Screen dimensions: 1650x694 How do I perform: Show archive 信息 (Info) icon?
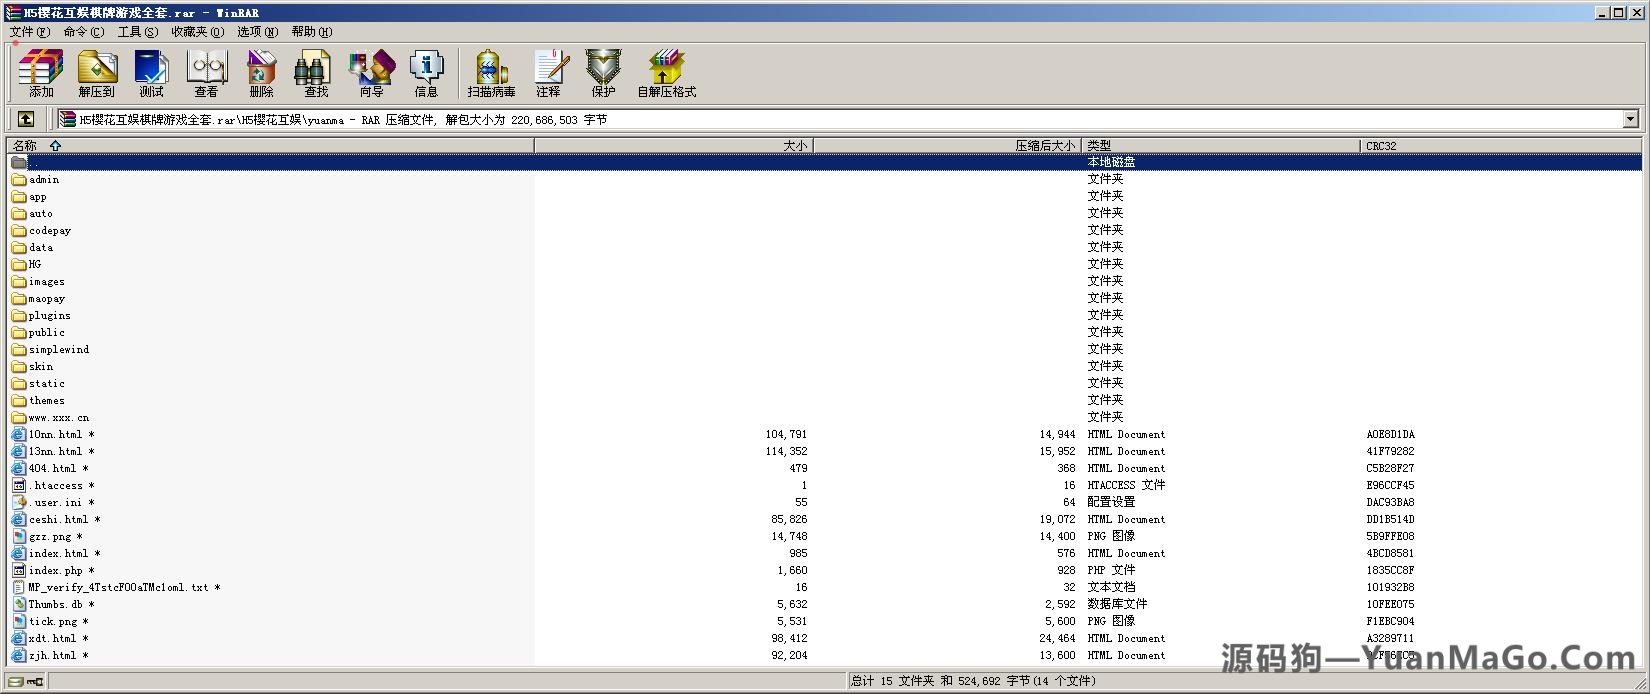tap(426, 73)
